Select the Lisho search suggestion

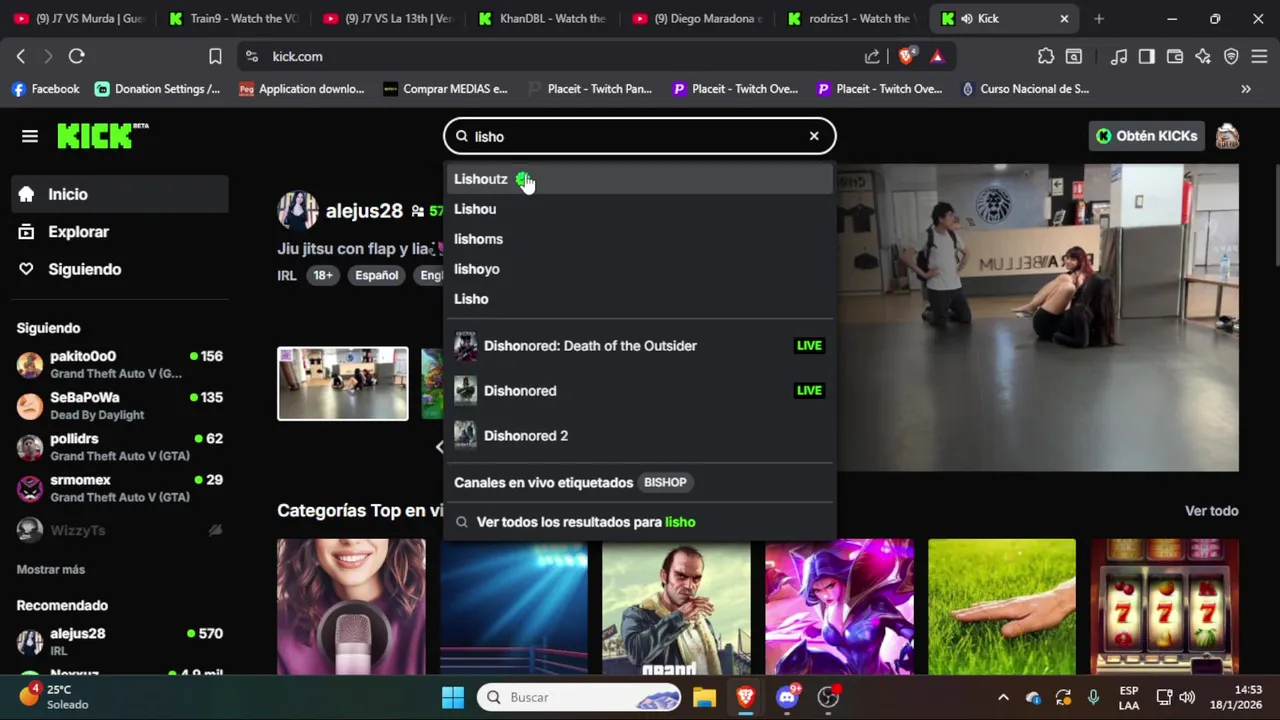click(639, 299)
